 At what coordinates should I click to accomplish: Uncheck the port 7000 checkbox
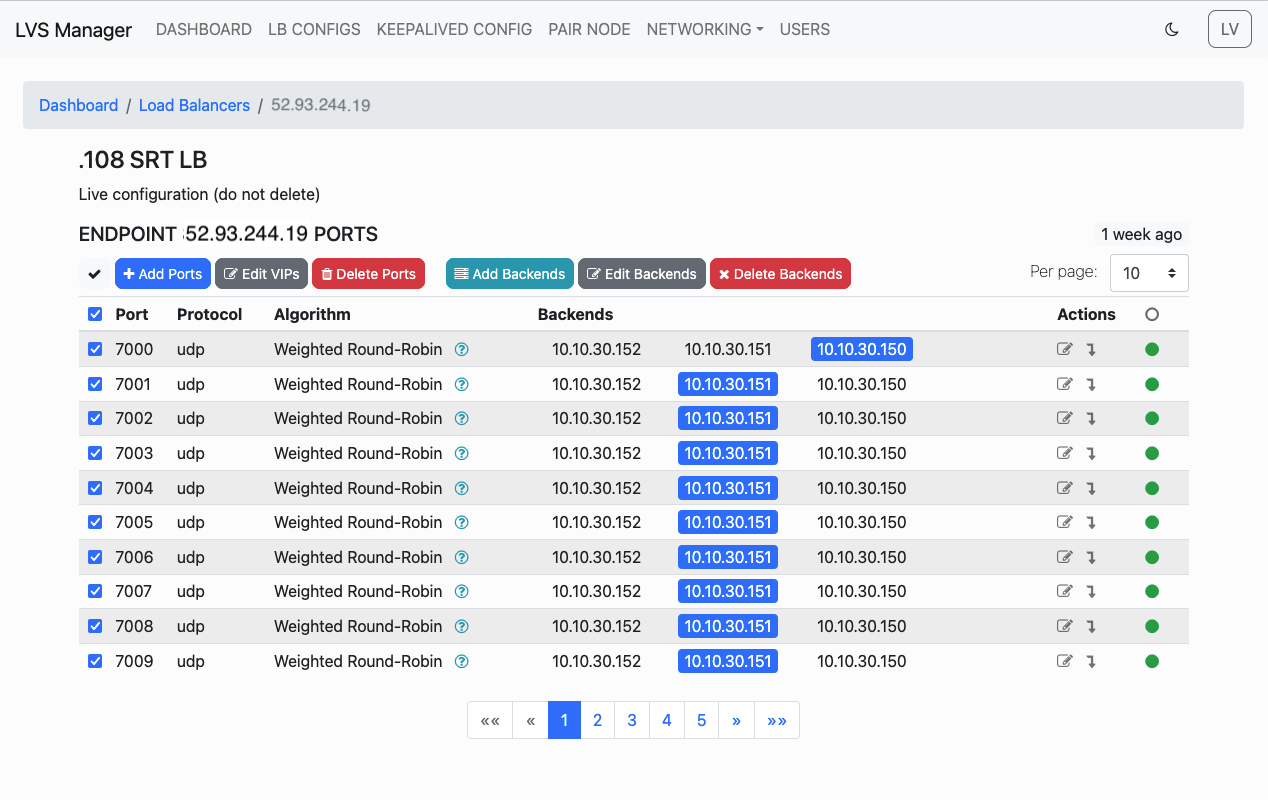click(x=95, y=349)
